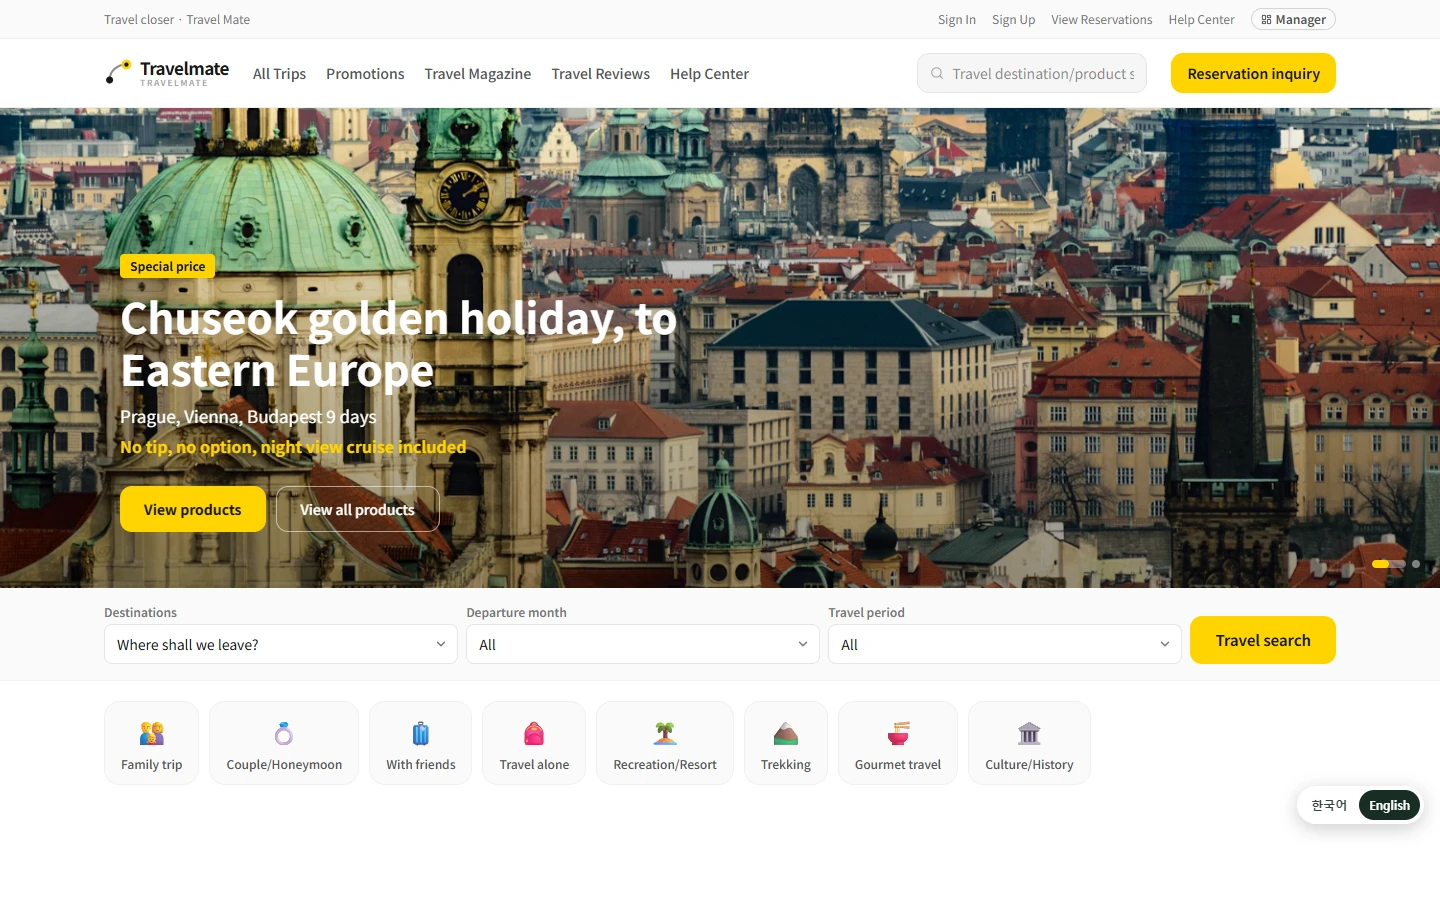Click the View all products button
Screen dimensions: 1440x900
click(357, 509)
